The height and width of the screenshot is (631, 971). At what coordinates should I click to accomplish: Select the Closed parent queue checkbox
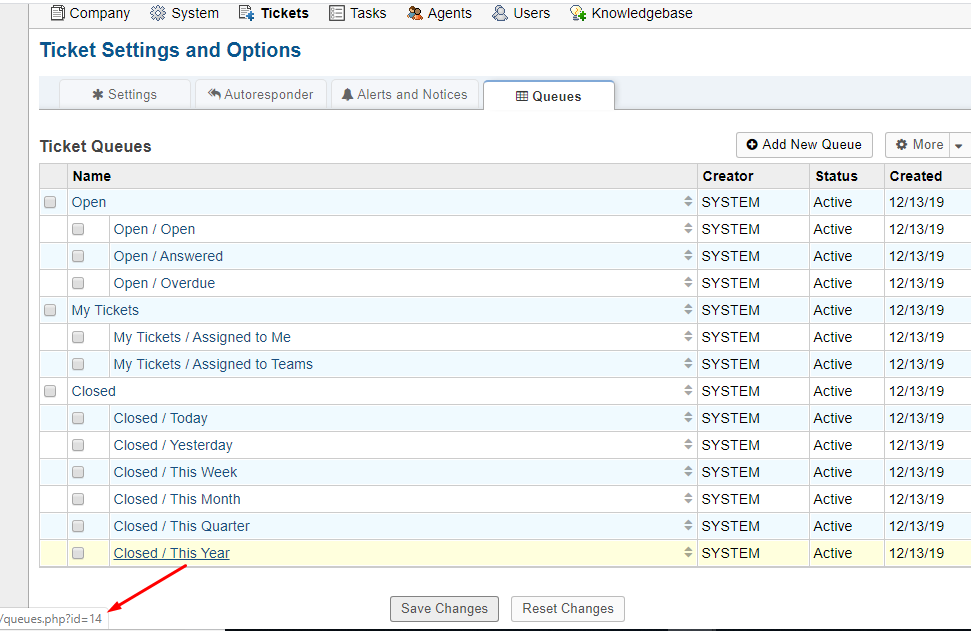pos(50,391)
